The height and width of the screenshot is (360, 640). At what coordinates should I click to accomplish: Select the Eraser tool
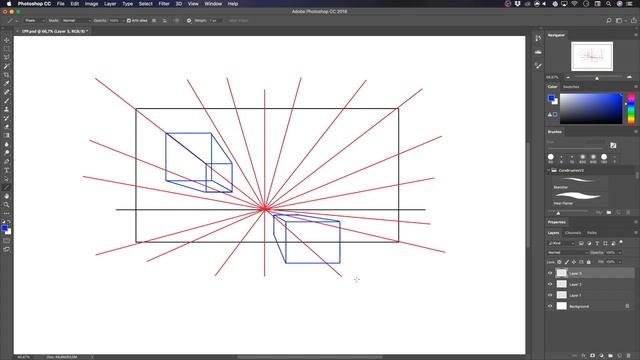pyautogui.click(x=7, y=127)
